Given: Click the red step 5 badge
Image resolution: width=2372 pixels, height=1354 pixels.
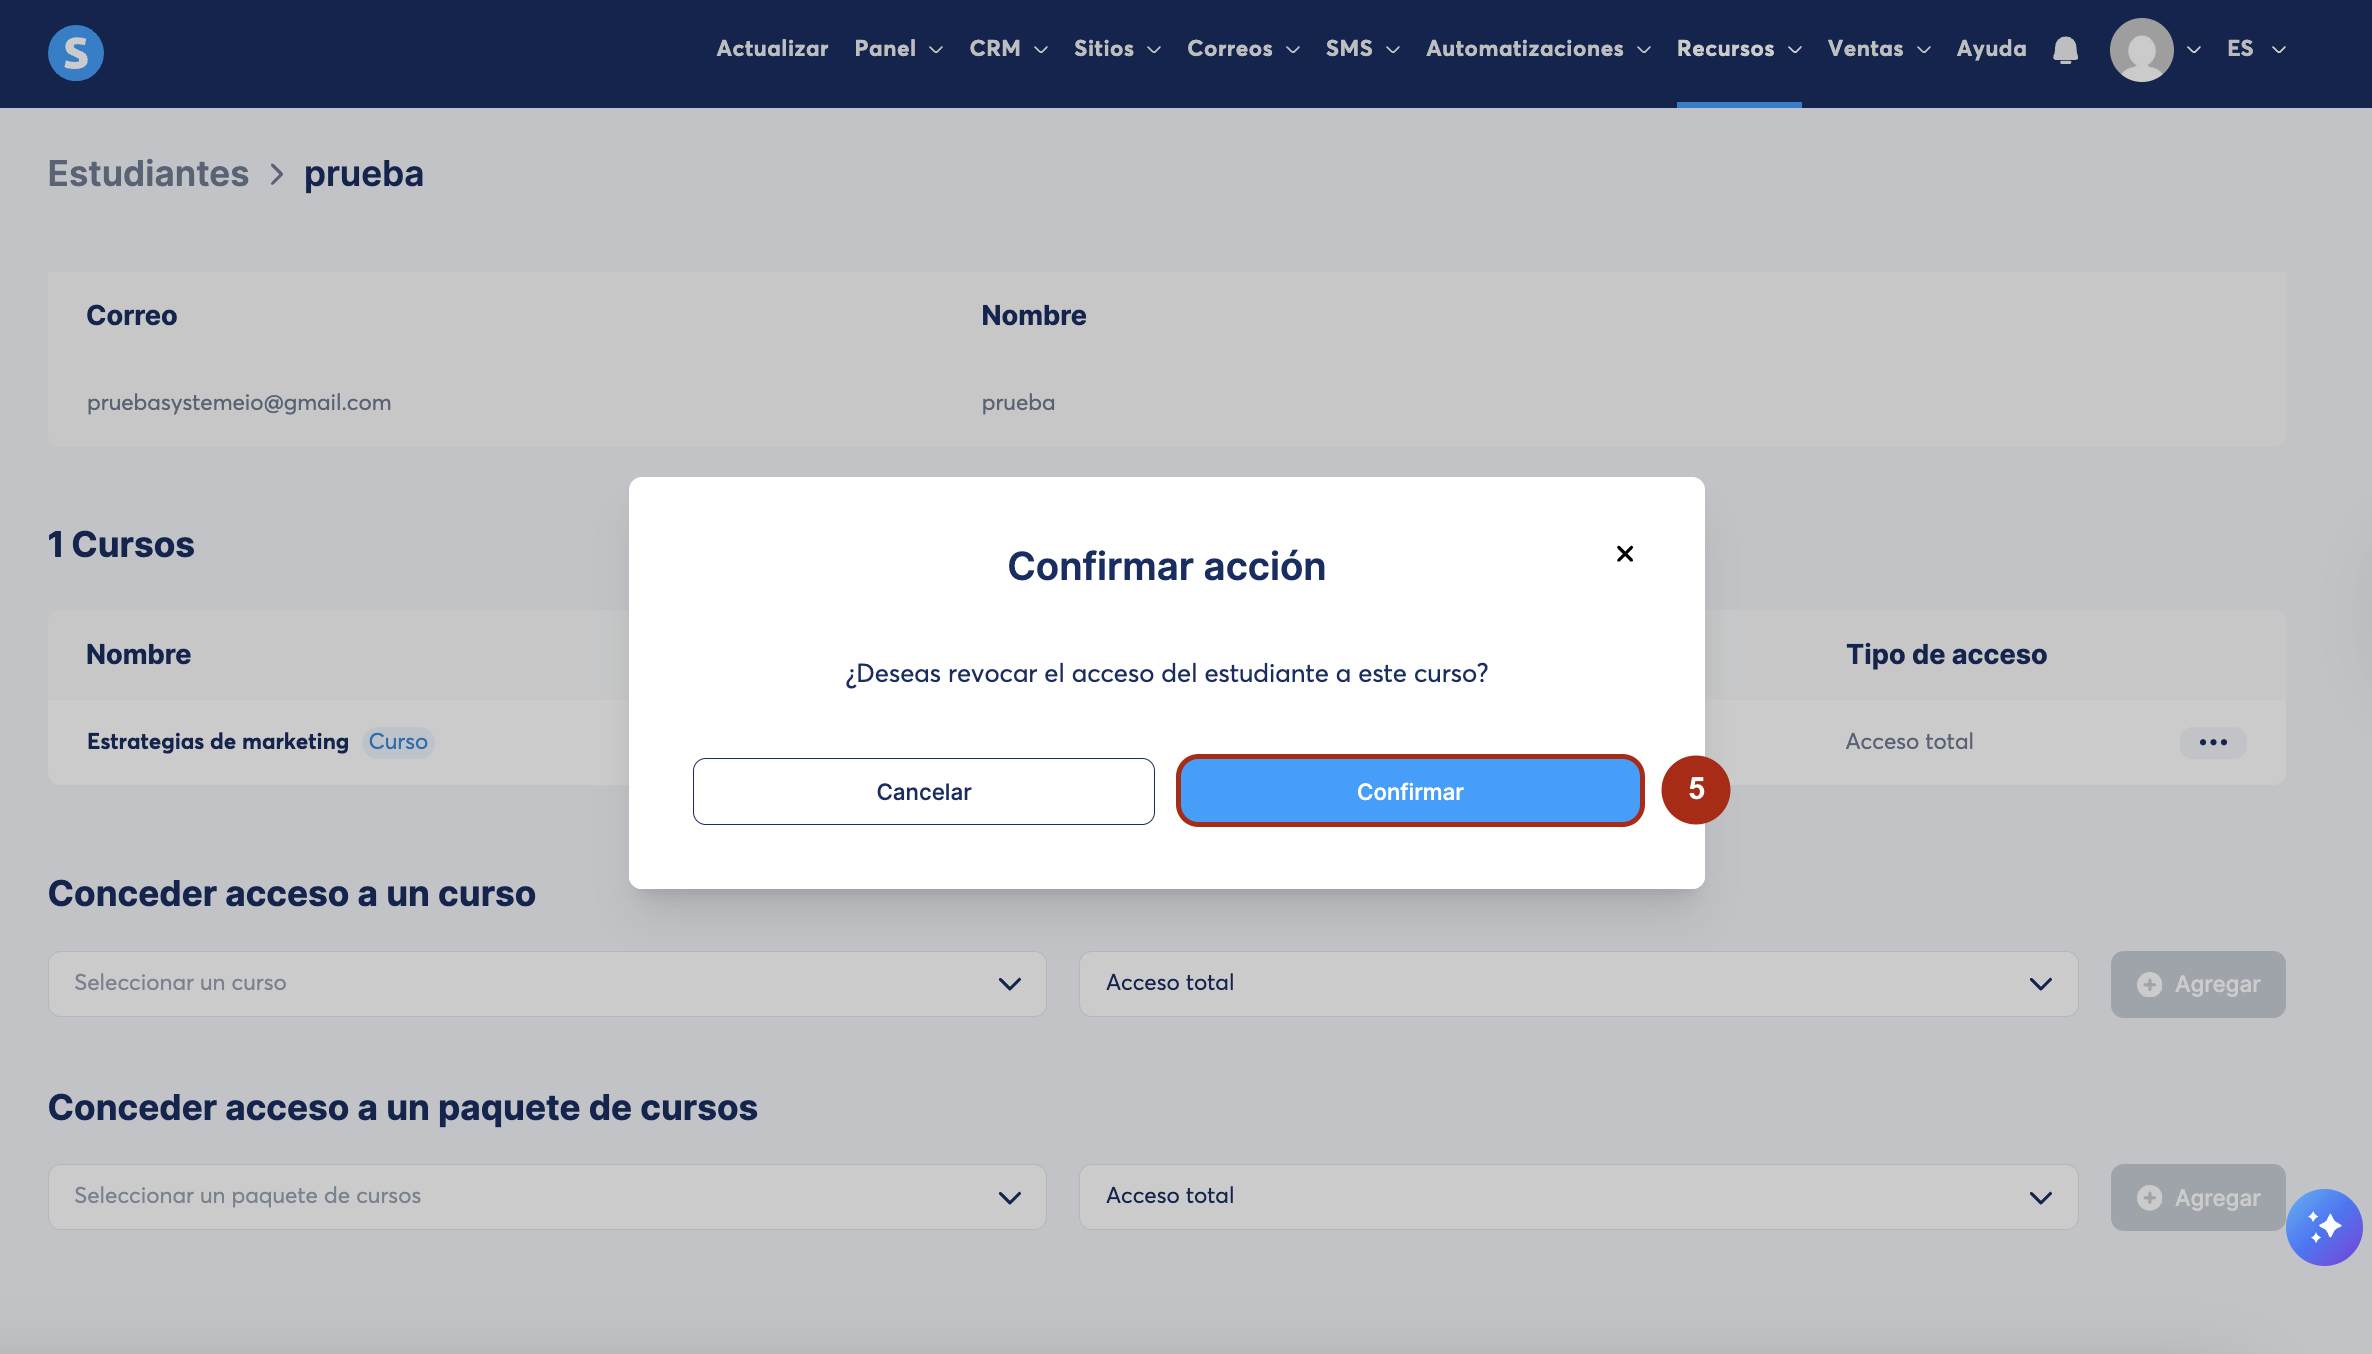Looking at the screenshot, I should click(x=1696, y=789).
